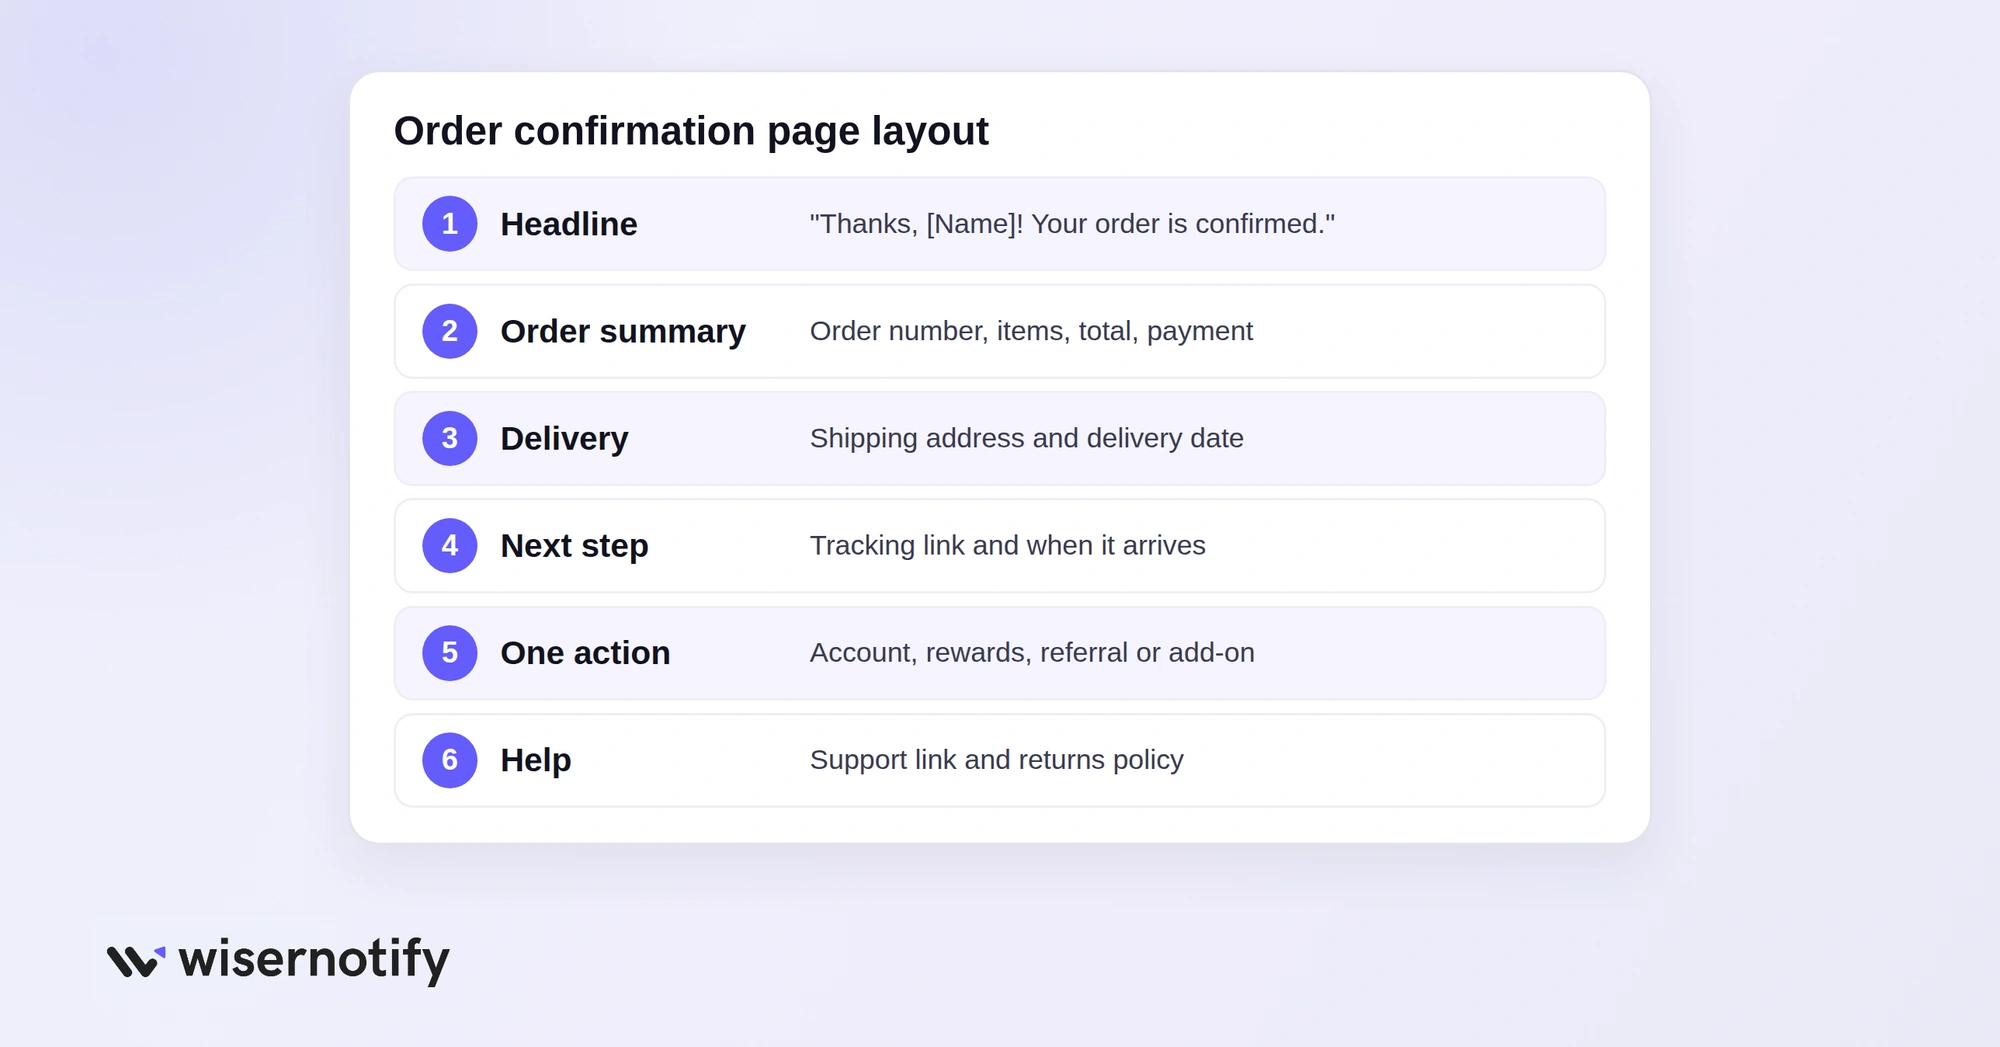The width and height of the screenshot is (2000, 1047).
Task: Click the number 4 badge beside Next step
Action: (x=450, y=546)
